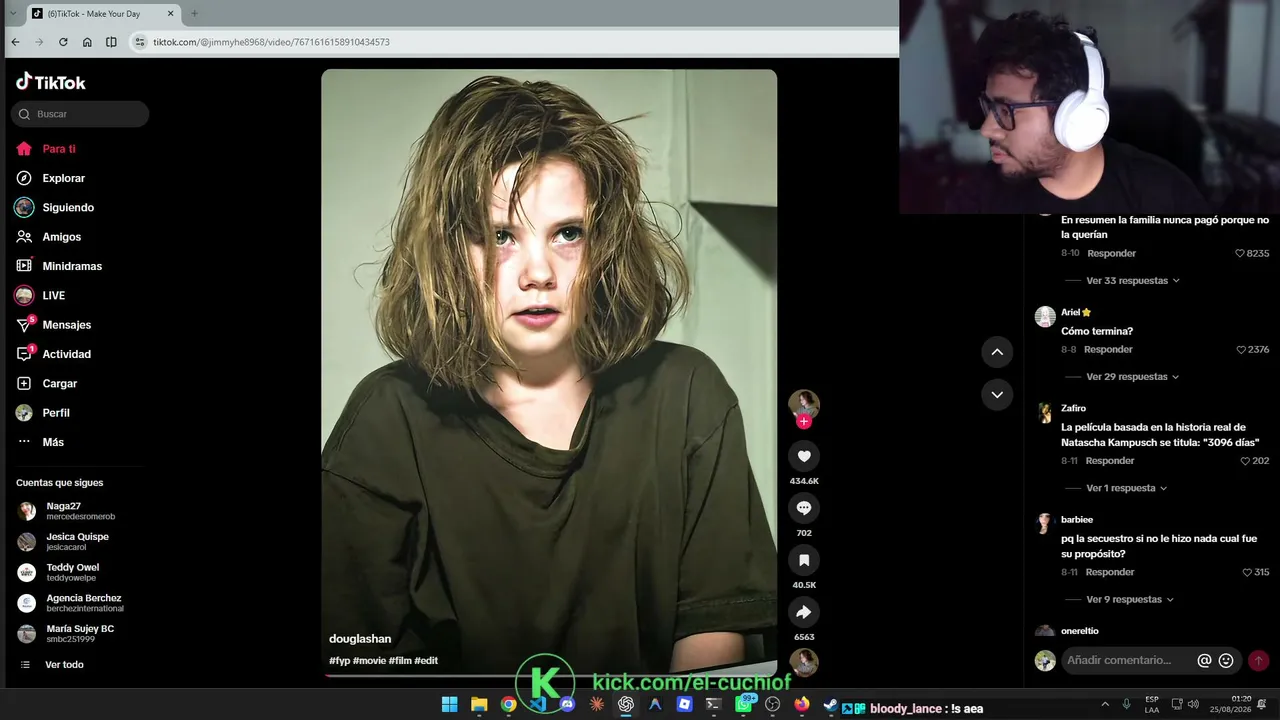This screenshot has height=720, width=1280.
Task: Switch to the TikTok - Make Your Day tab
Action: point(101,14)
